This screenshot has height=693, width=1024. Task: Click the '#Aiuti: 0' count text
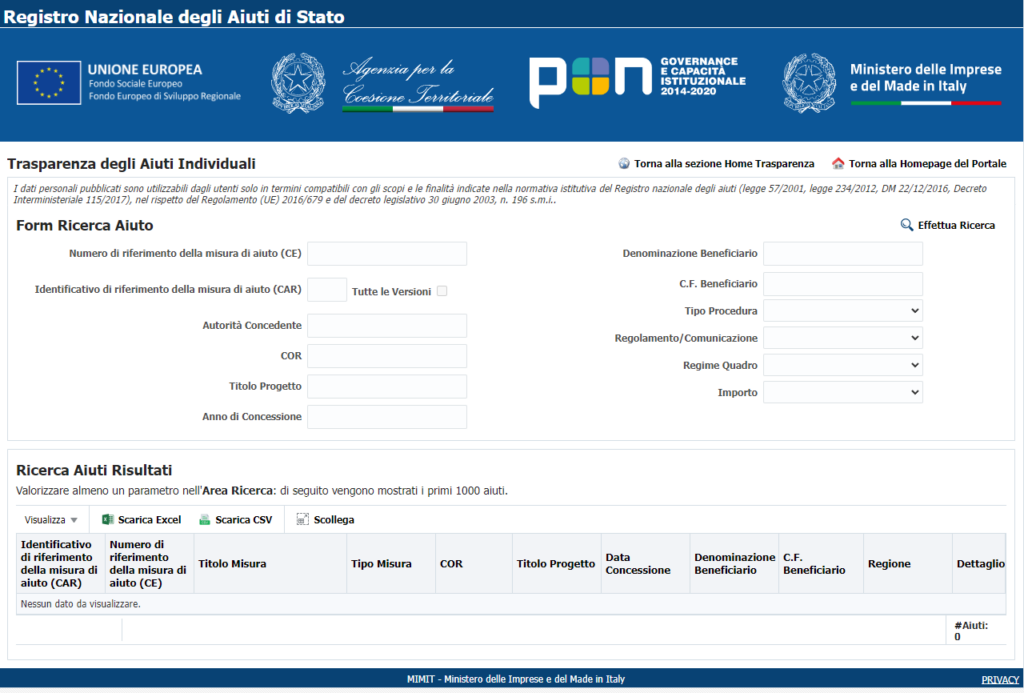(x=971, y=631)
